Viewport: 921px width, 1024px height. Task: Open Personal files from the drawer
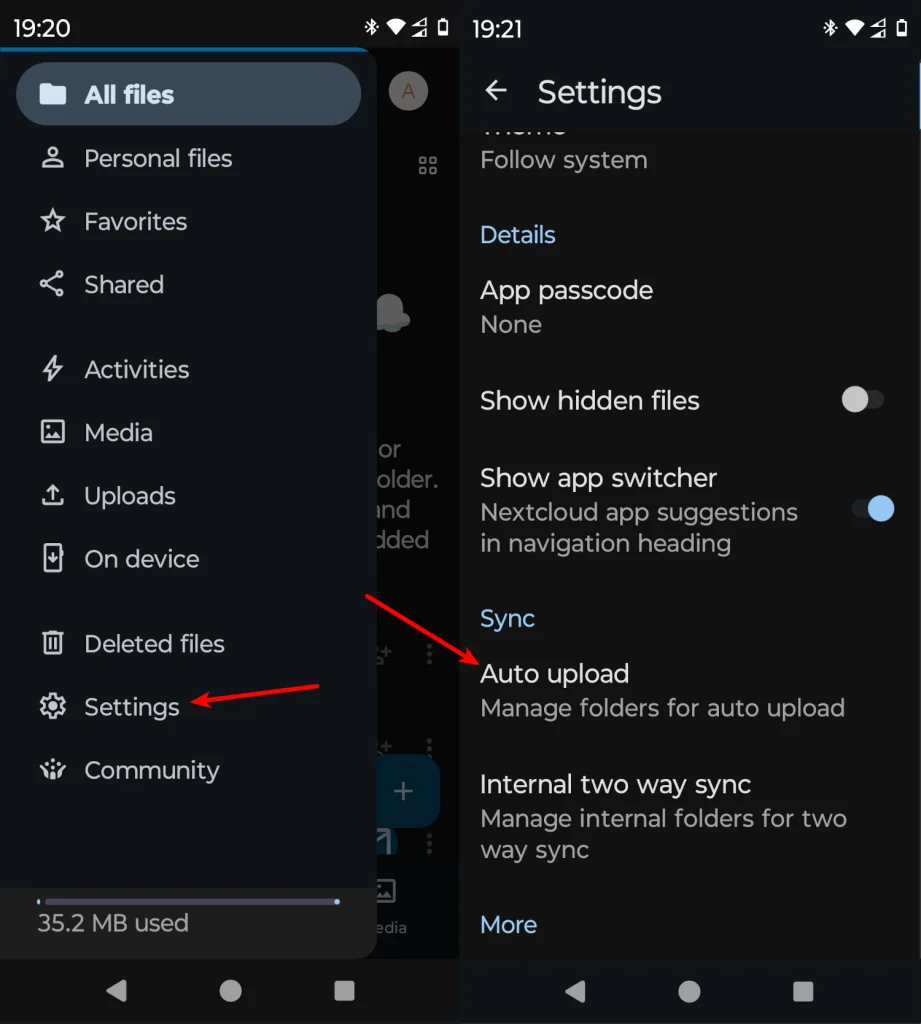pos(158,158)
